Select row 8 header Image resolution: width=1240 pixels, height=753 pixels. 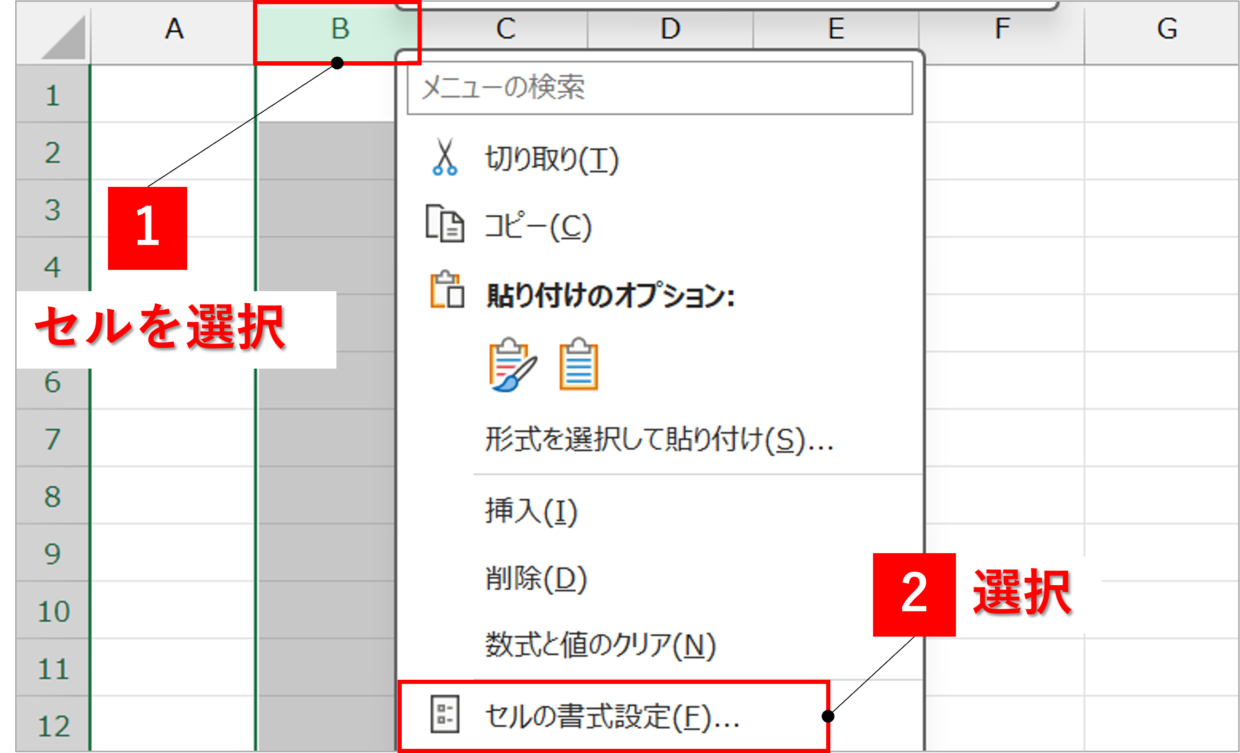point(51,495)
